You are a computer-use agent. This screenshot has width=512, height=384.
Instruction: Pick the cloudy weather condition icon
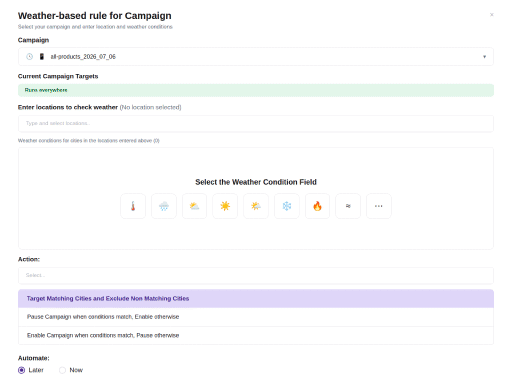[194, 206]
